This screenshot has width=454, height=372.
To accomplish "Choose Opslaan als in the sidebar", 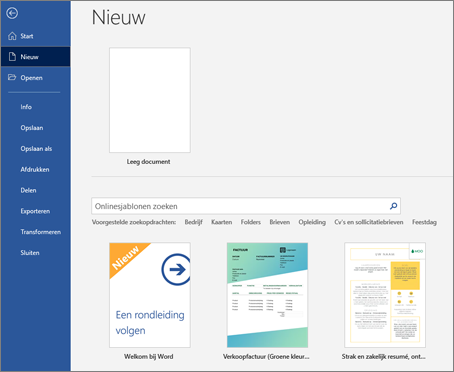I will (35, 149).
